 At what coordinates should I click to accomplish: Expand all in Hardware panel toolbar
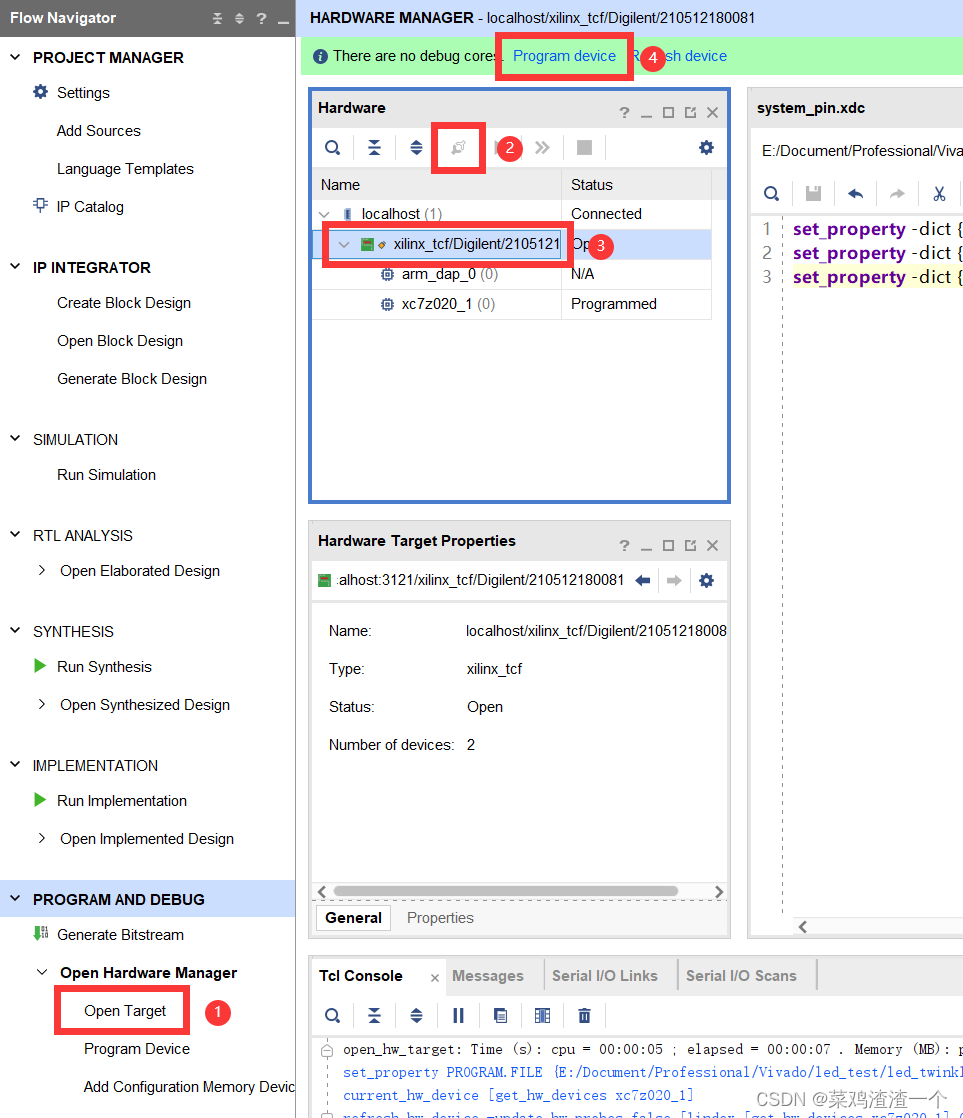[416, 148]
